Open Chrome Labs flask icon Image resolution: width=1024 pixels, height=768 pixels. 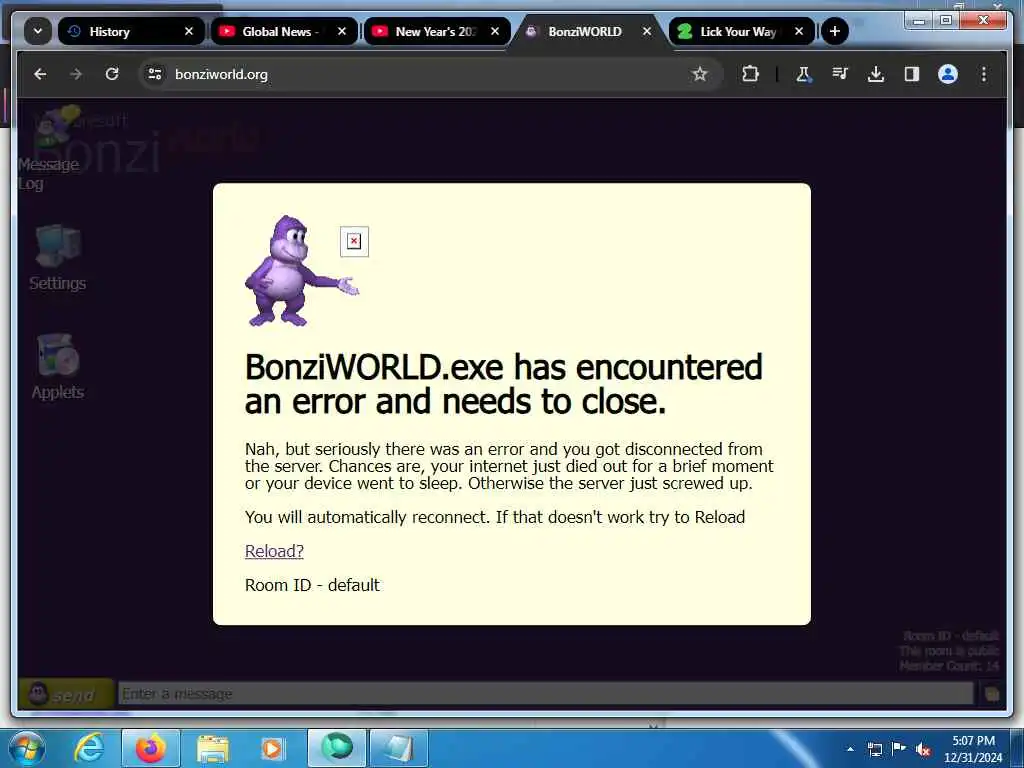[804, 74]
